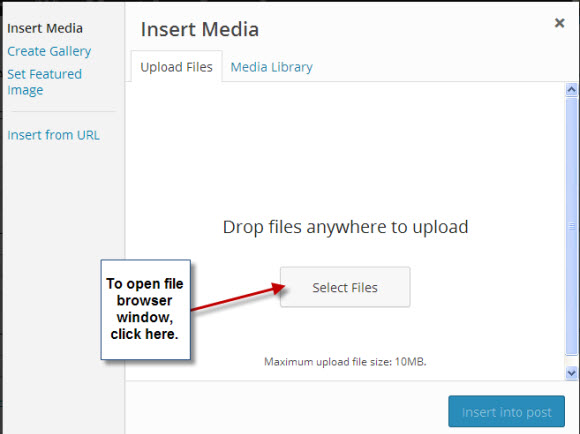Click the red arrow pointing to Select Files
Screen dimensions: 580x434
pyautogui.click(x=238, y=297)
